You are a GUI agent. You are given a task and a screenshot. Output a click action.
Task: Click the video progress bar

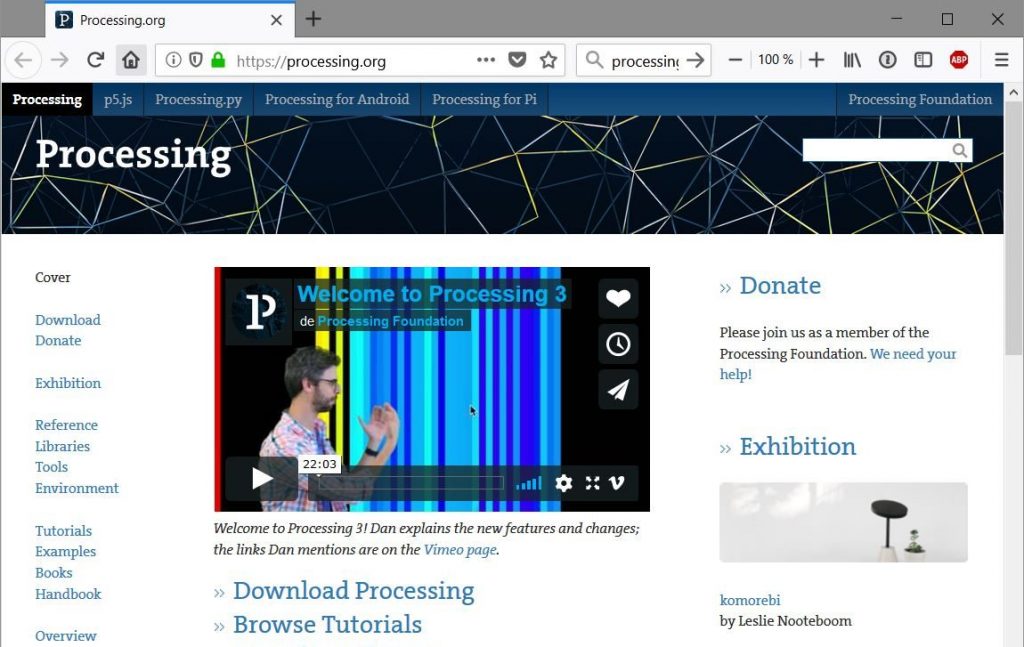(410, 483)
